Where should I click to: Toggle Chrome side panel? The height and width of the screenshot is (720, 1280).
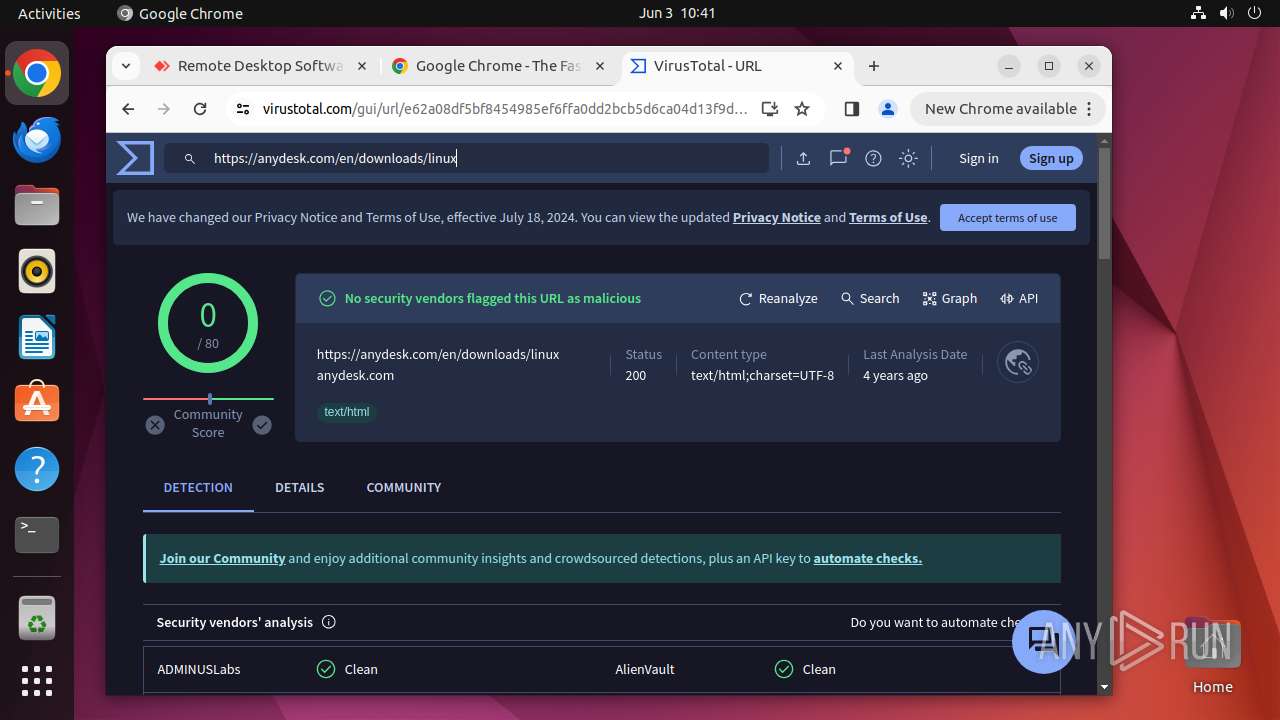pos(851,109)
